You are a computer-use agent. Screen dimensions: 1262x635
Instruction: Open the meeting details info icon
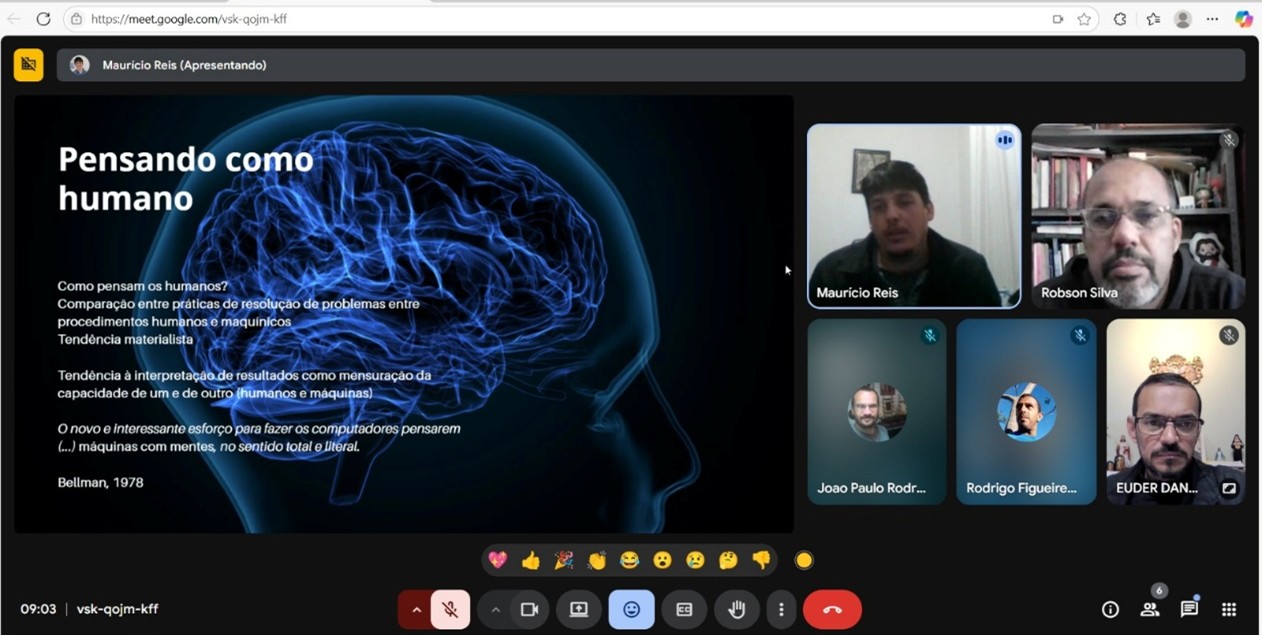[1110, 609]
